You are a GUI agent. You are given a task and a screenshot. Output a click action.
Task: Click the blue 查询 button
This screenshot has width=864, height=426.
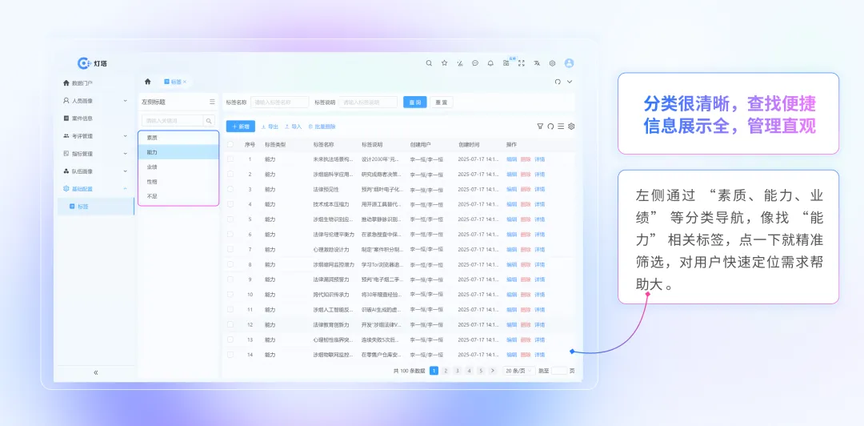click(x=415, y=102)
